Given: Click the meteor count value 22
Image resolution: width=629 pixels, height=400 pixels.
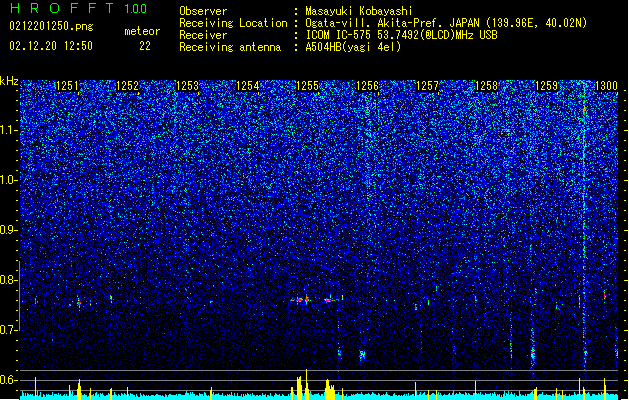Looking at the screenshot, I should [x=145, y=46].
